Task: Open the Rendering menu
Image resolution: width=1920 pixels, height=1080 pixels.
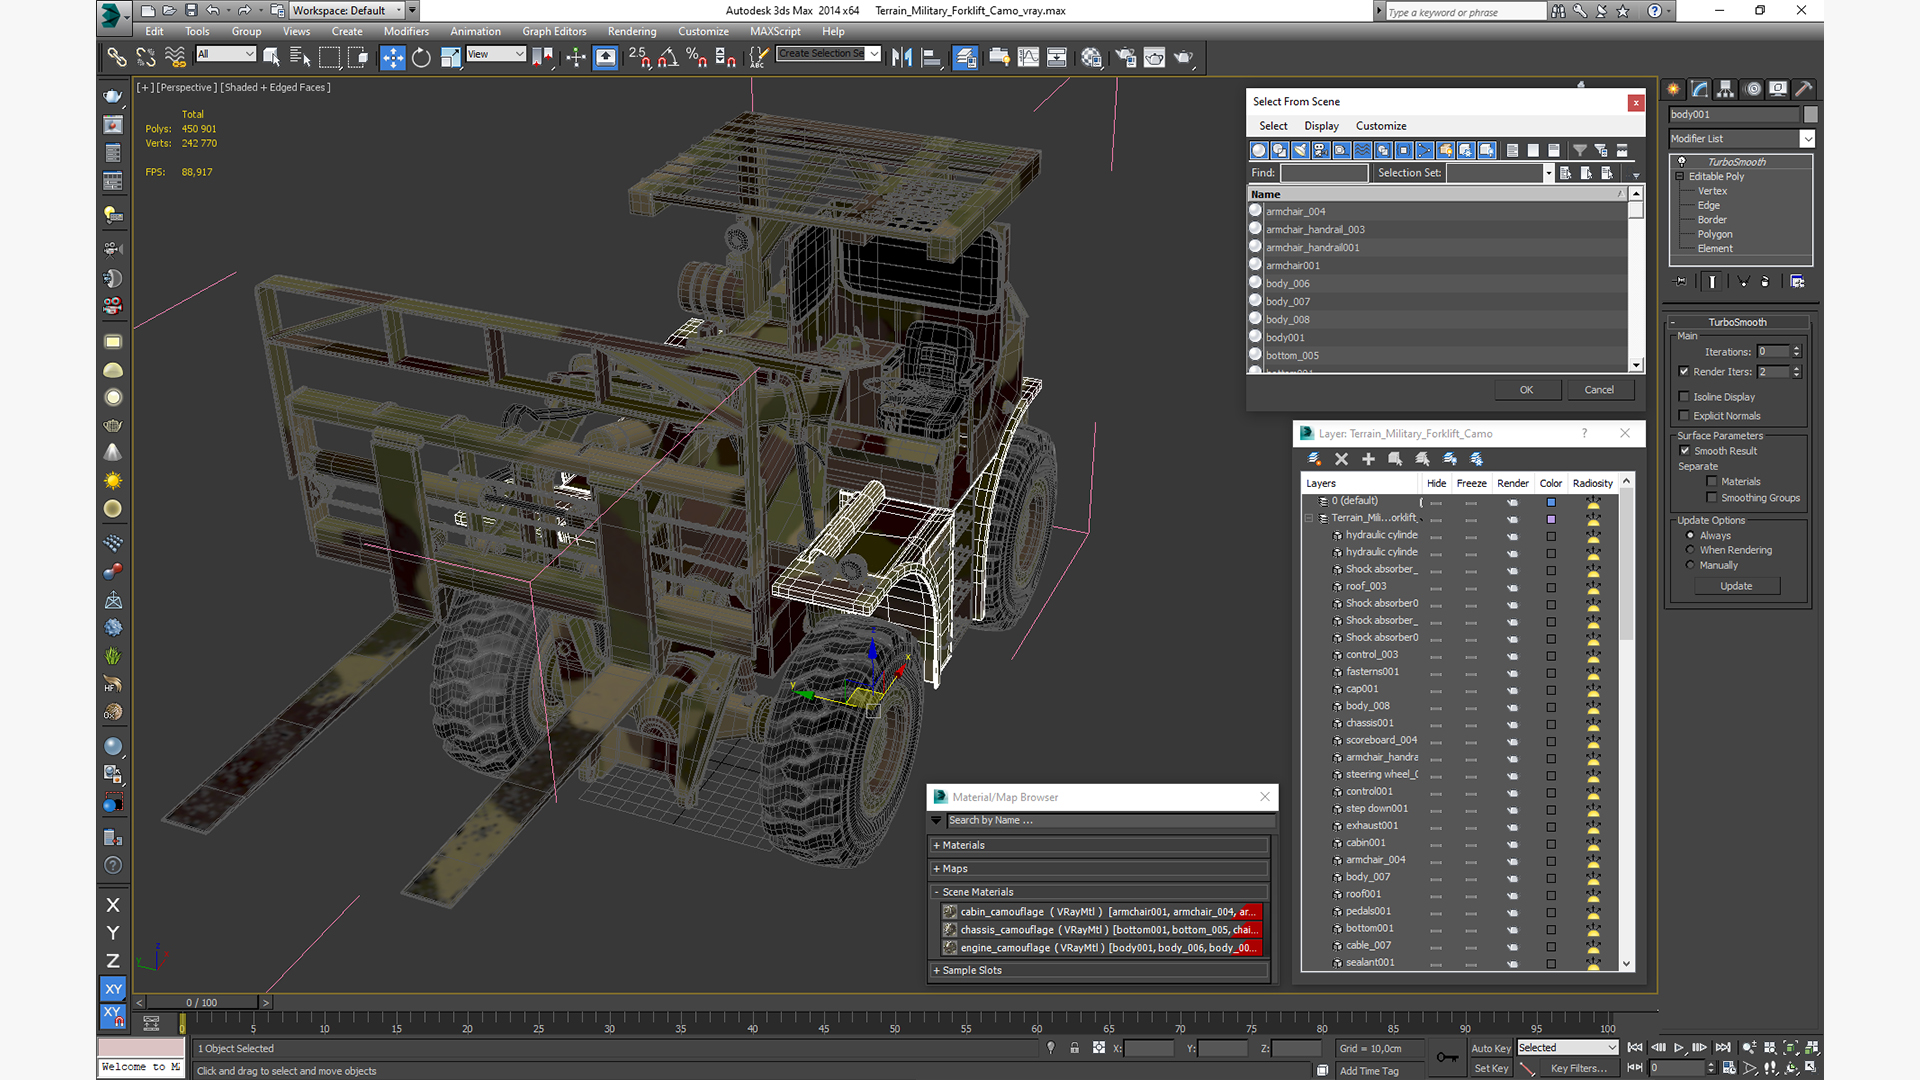Action: tap(632, 31)
